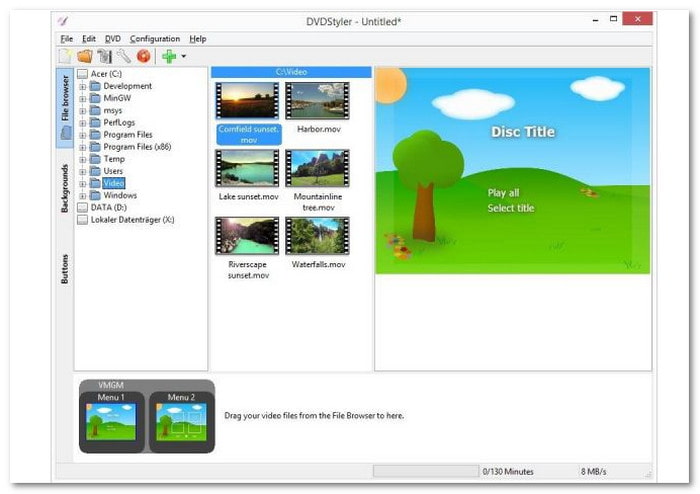Select the Lokaler Datenträger (X:) drive
Image resolution: width=700 pixels, height=494 pixels.
click(x=132, y=220)
